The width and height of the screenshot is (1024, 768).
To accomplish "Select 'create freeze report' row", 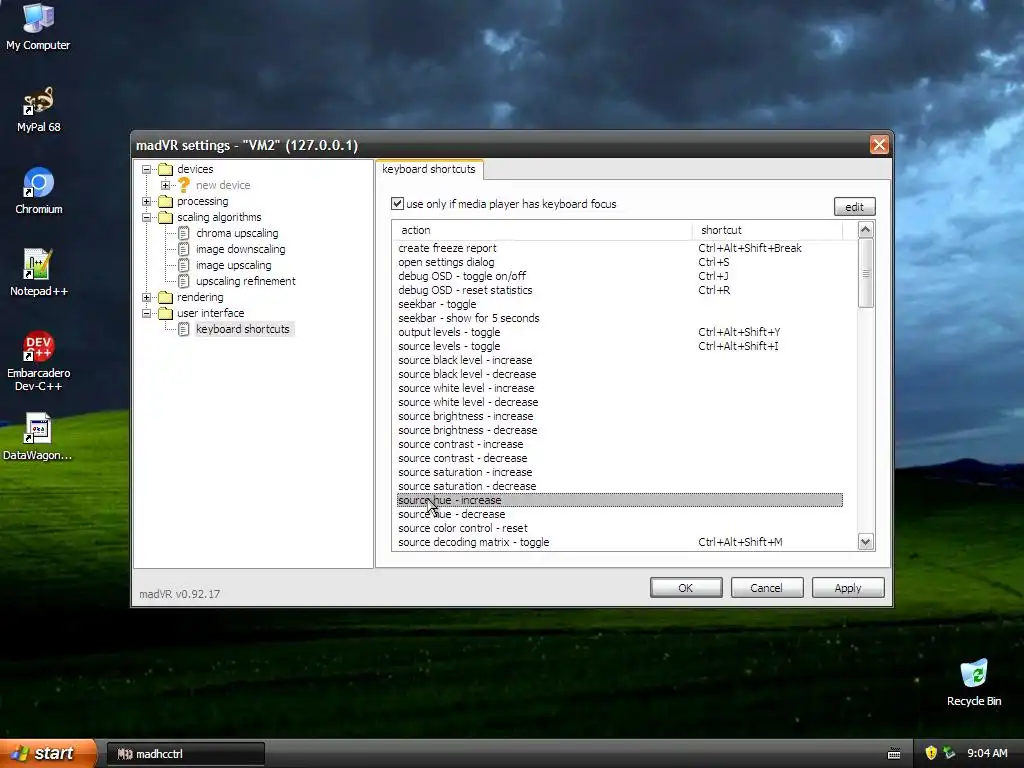I will pos(620,248).
